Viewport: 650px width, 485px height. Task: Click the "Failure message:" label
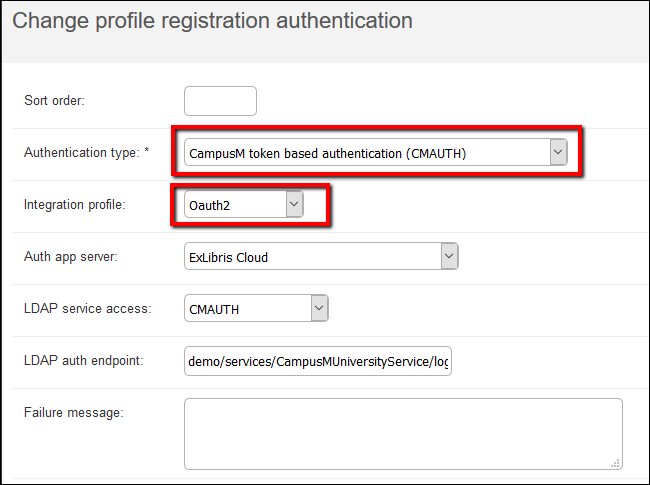73,413
